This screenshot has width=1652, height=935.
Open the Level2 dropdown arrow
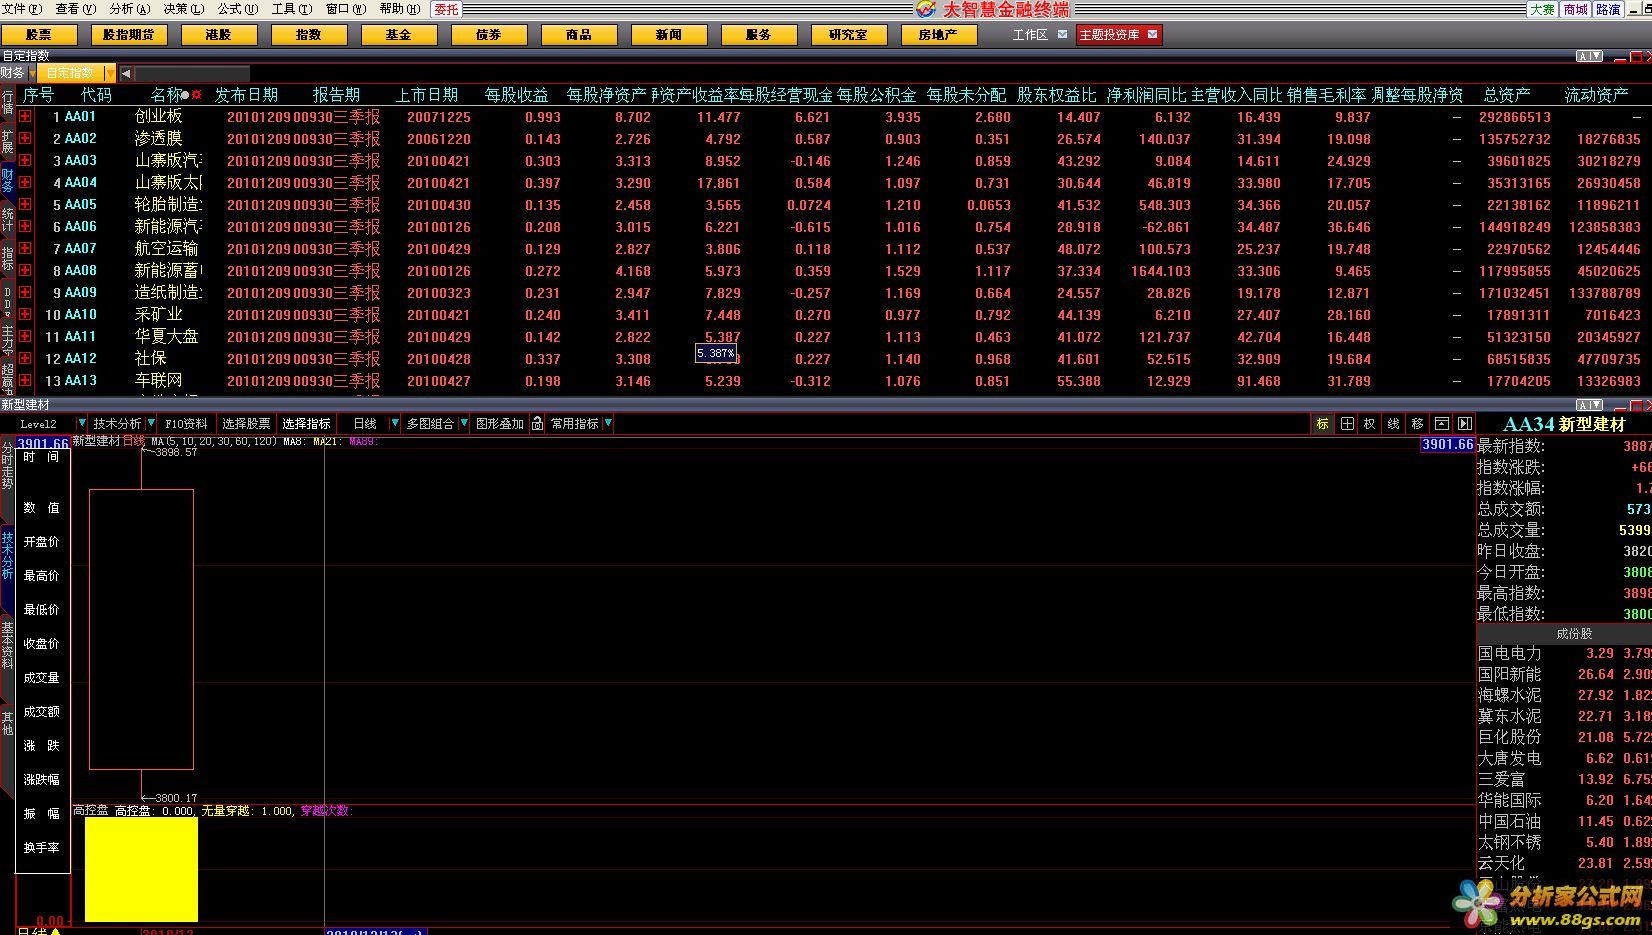point(81,424)
